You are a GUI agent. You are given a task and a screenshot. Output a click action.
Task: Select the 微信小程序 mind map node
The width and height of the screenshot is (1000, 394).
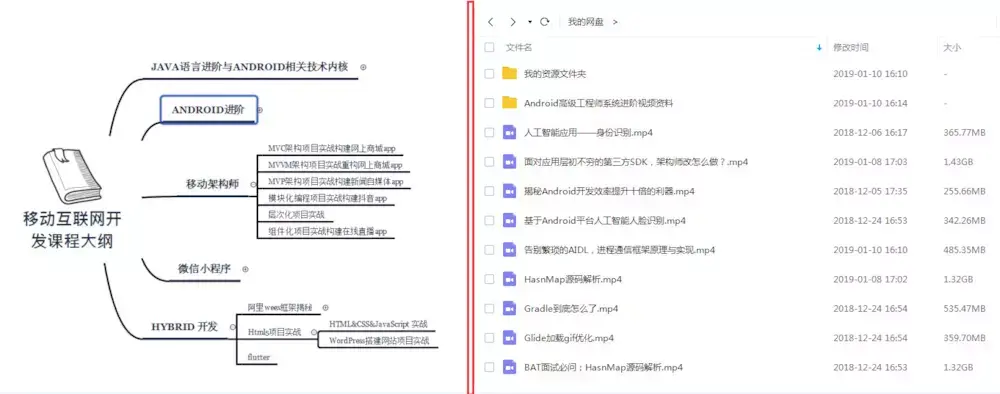[x=204, y=269]
